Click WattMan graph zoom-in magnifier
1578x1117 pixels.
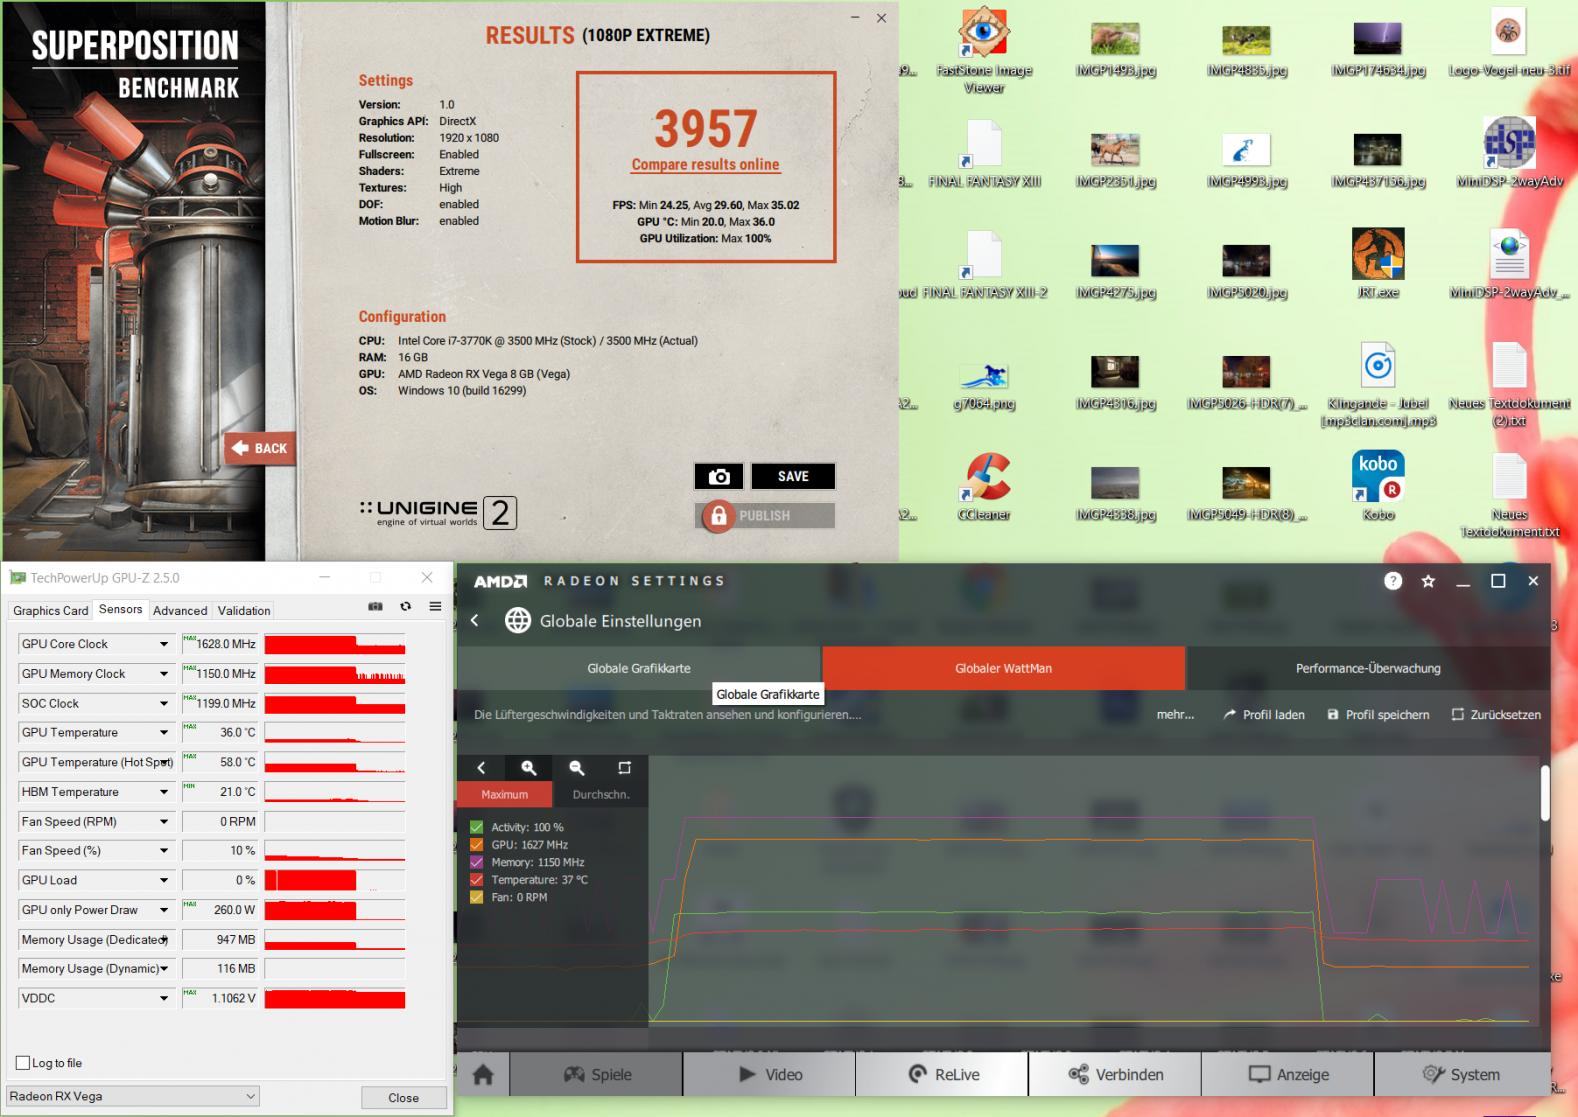point(529,768)
